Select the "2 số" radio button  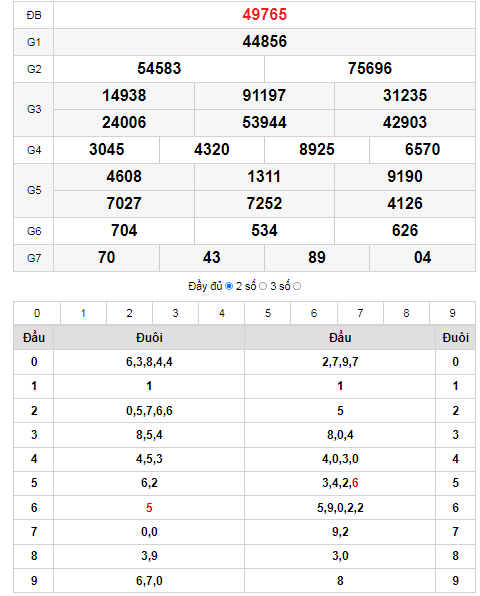coord(263,286)
